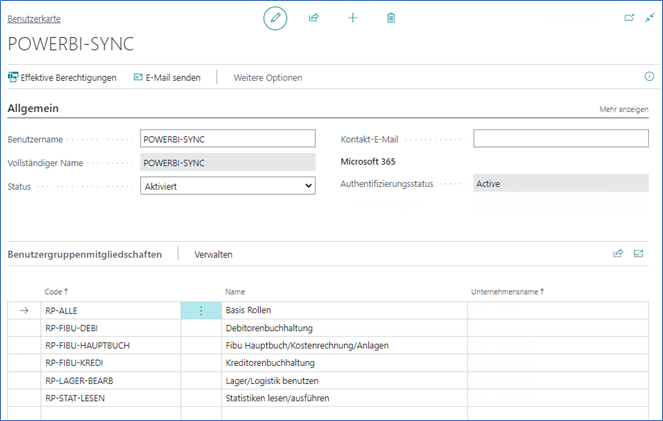Click the Benutzerkarte breadcrumb link

tap(32, 18)
